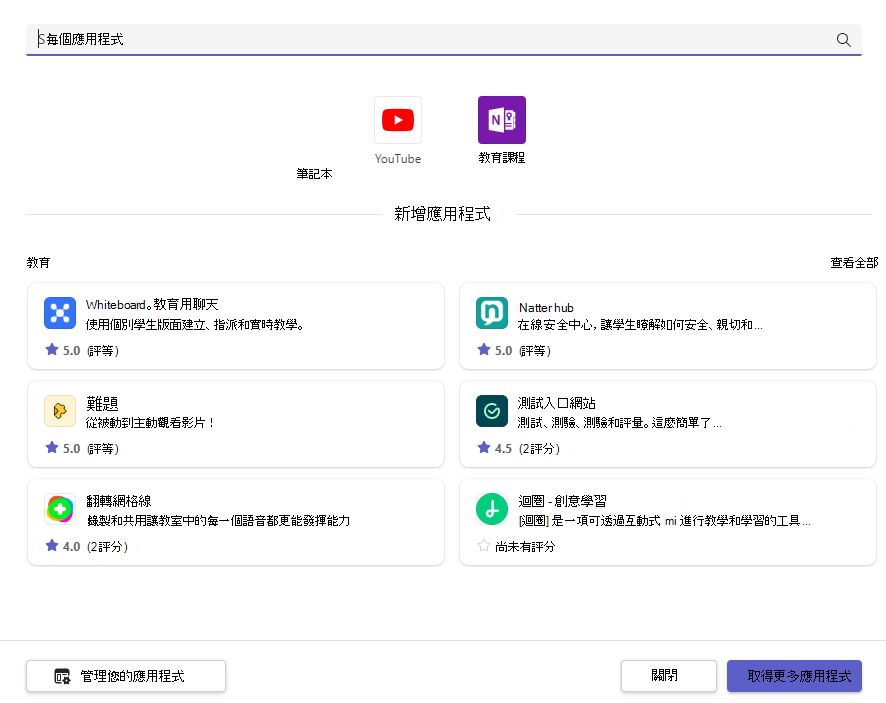The width and height of the screenshot is (886, 703).
Task: Click the 錄製和共用 description on 翻轉網格線
Action: [x=219, y=520]
